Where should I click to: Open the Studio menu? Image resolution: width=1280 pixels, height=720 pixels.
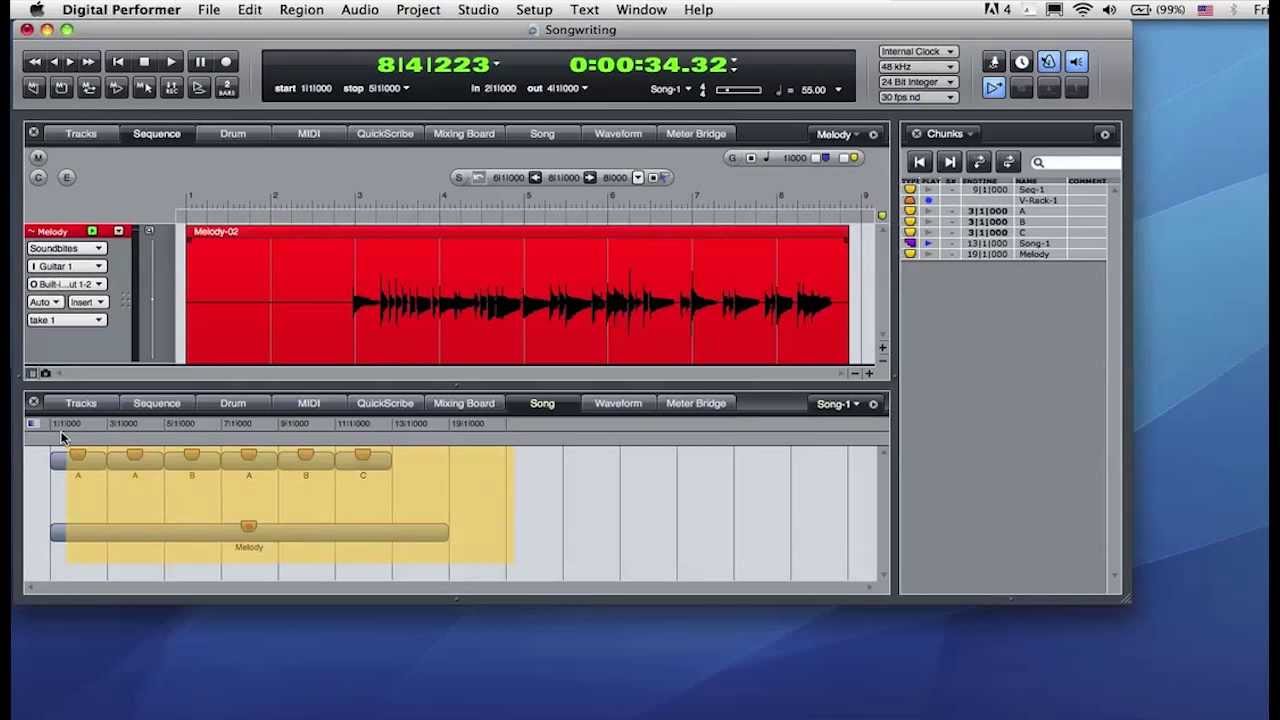(x=478, y=10)
